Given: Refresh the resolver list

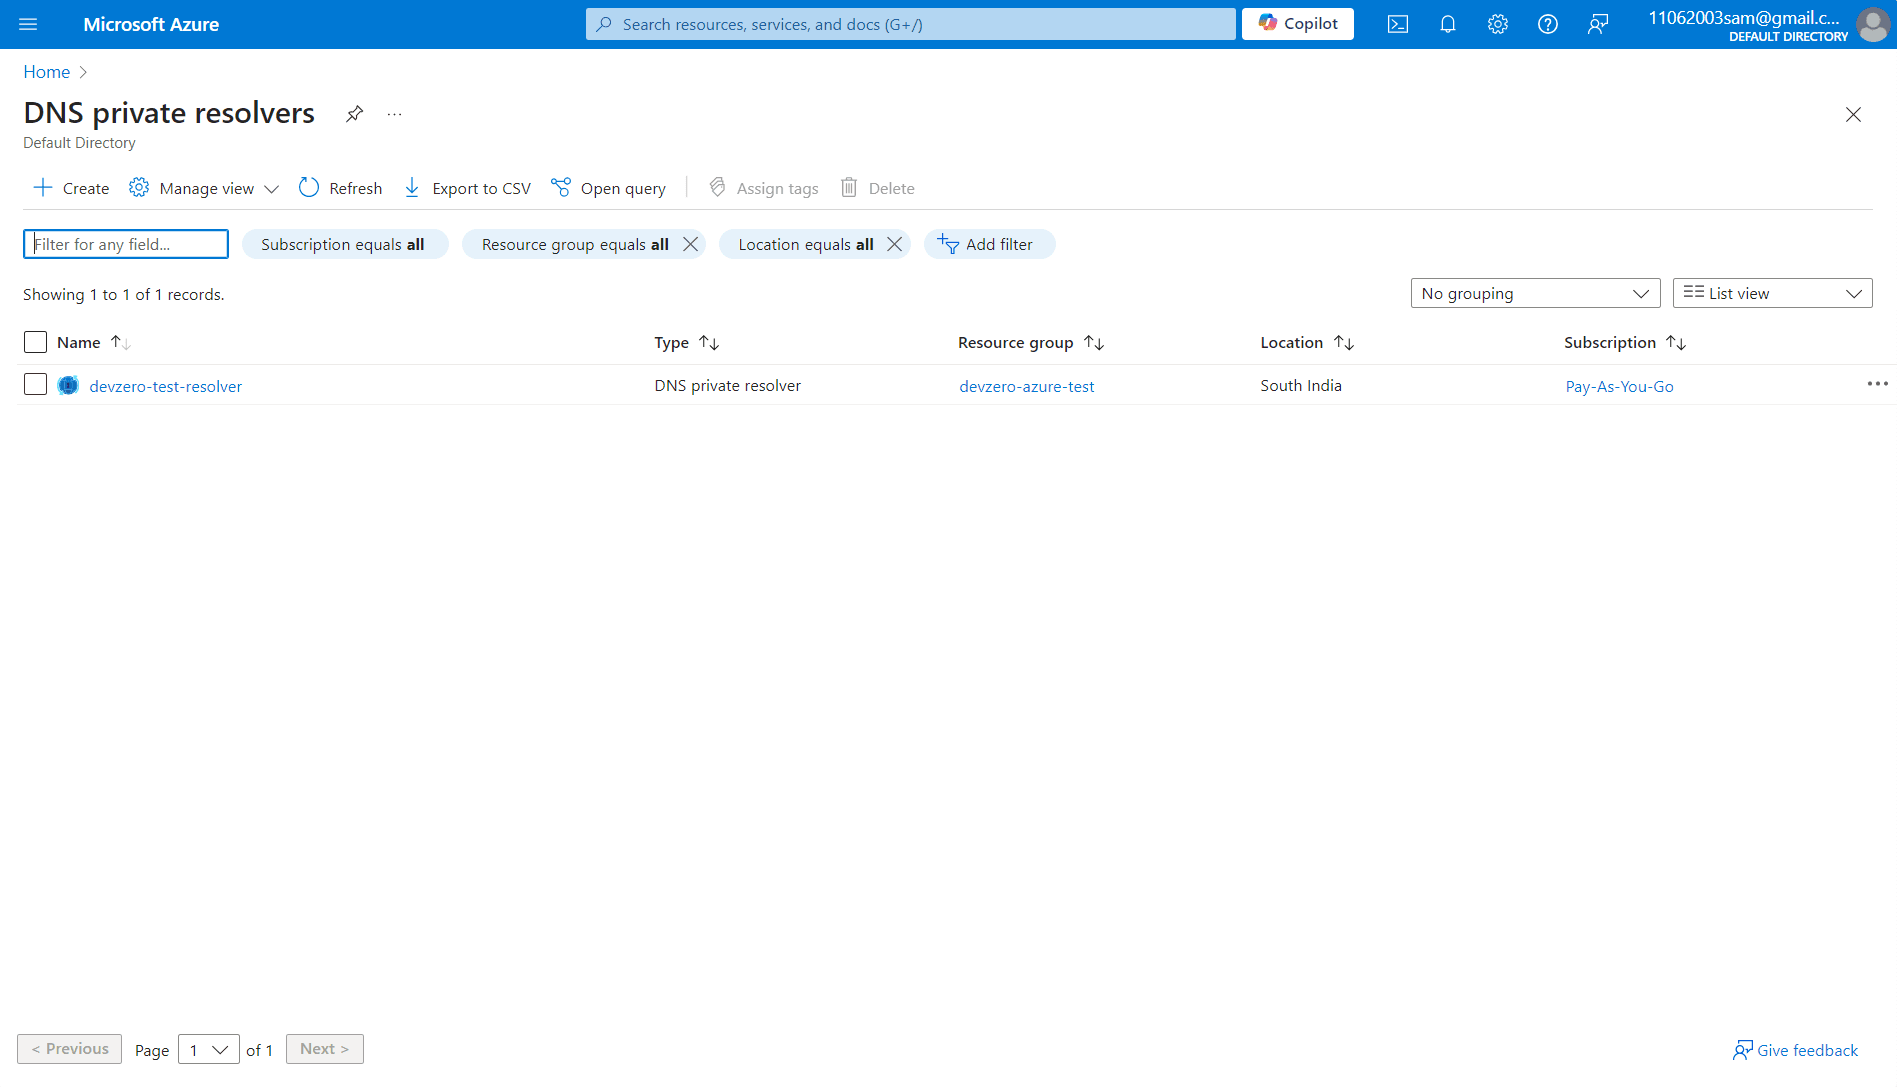Looking at the screenshot, I should [x=340, y=188].
